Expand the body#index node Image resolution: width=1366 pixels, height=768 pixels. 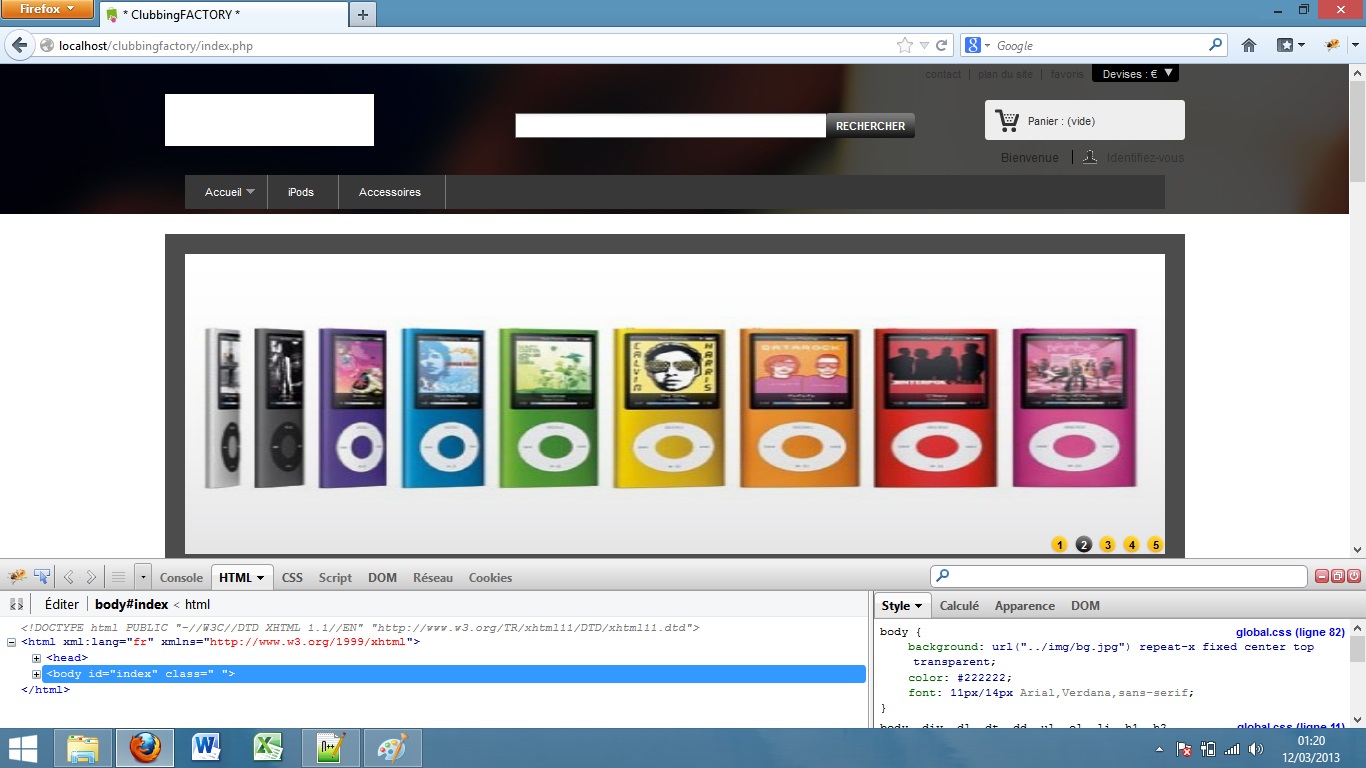point(37,674)
